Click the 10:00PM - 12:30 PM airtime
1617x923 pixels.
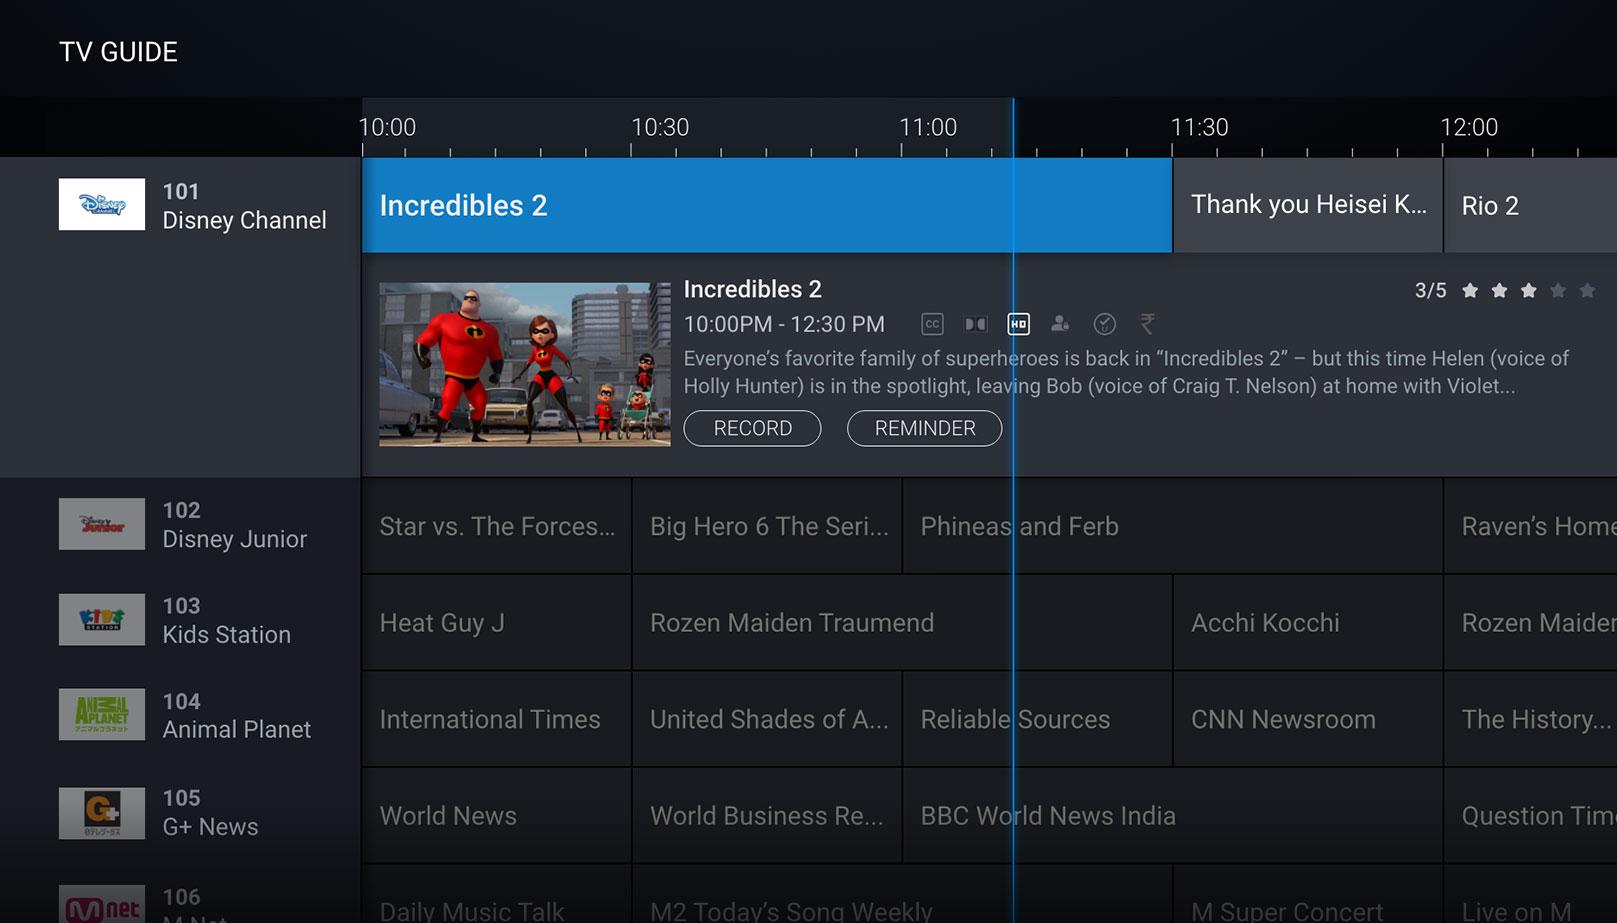[x=784, y=324]
